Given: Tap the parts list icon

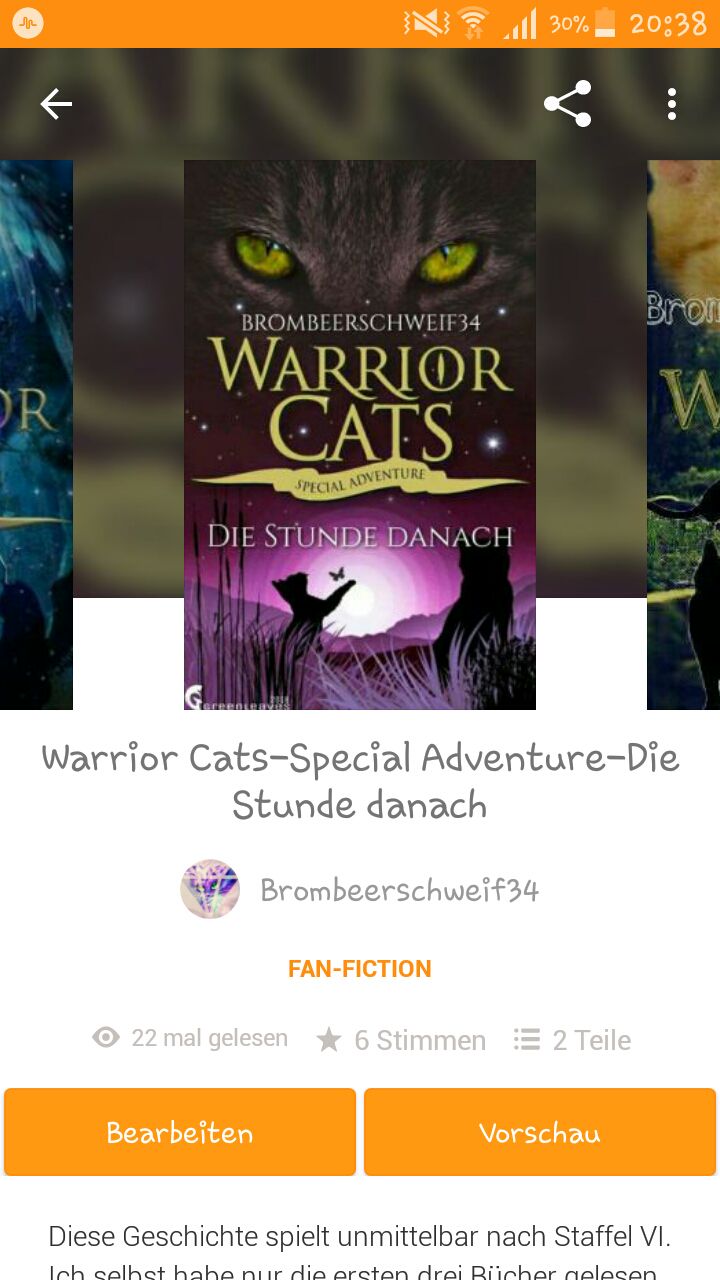Looking at the screenshot, I should point(527,1039).
